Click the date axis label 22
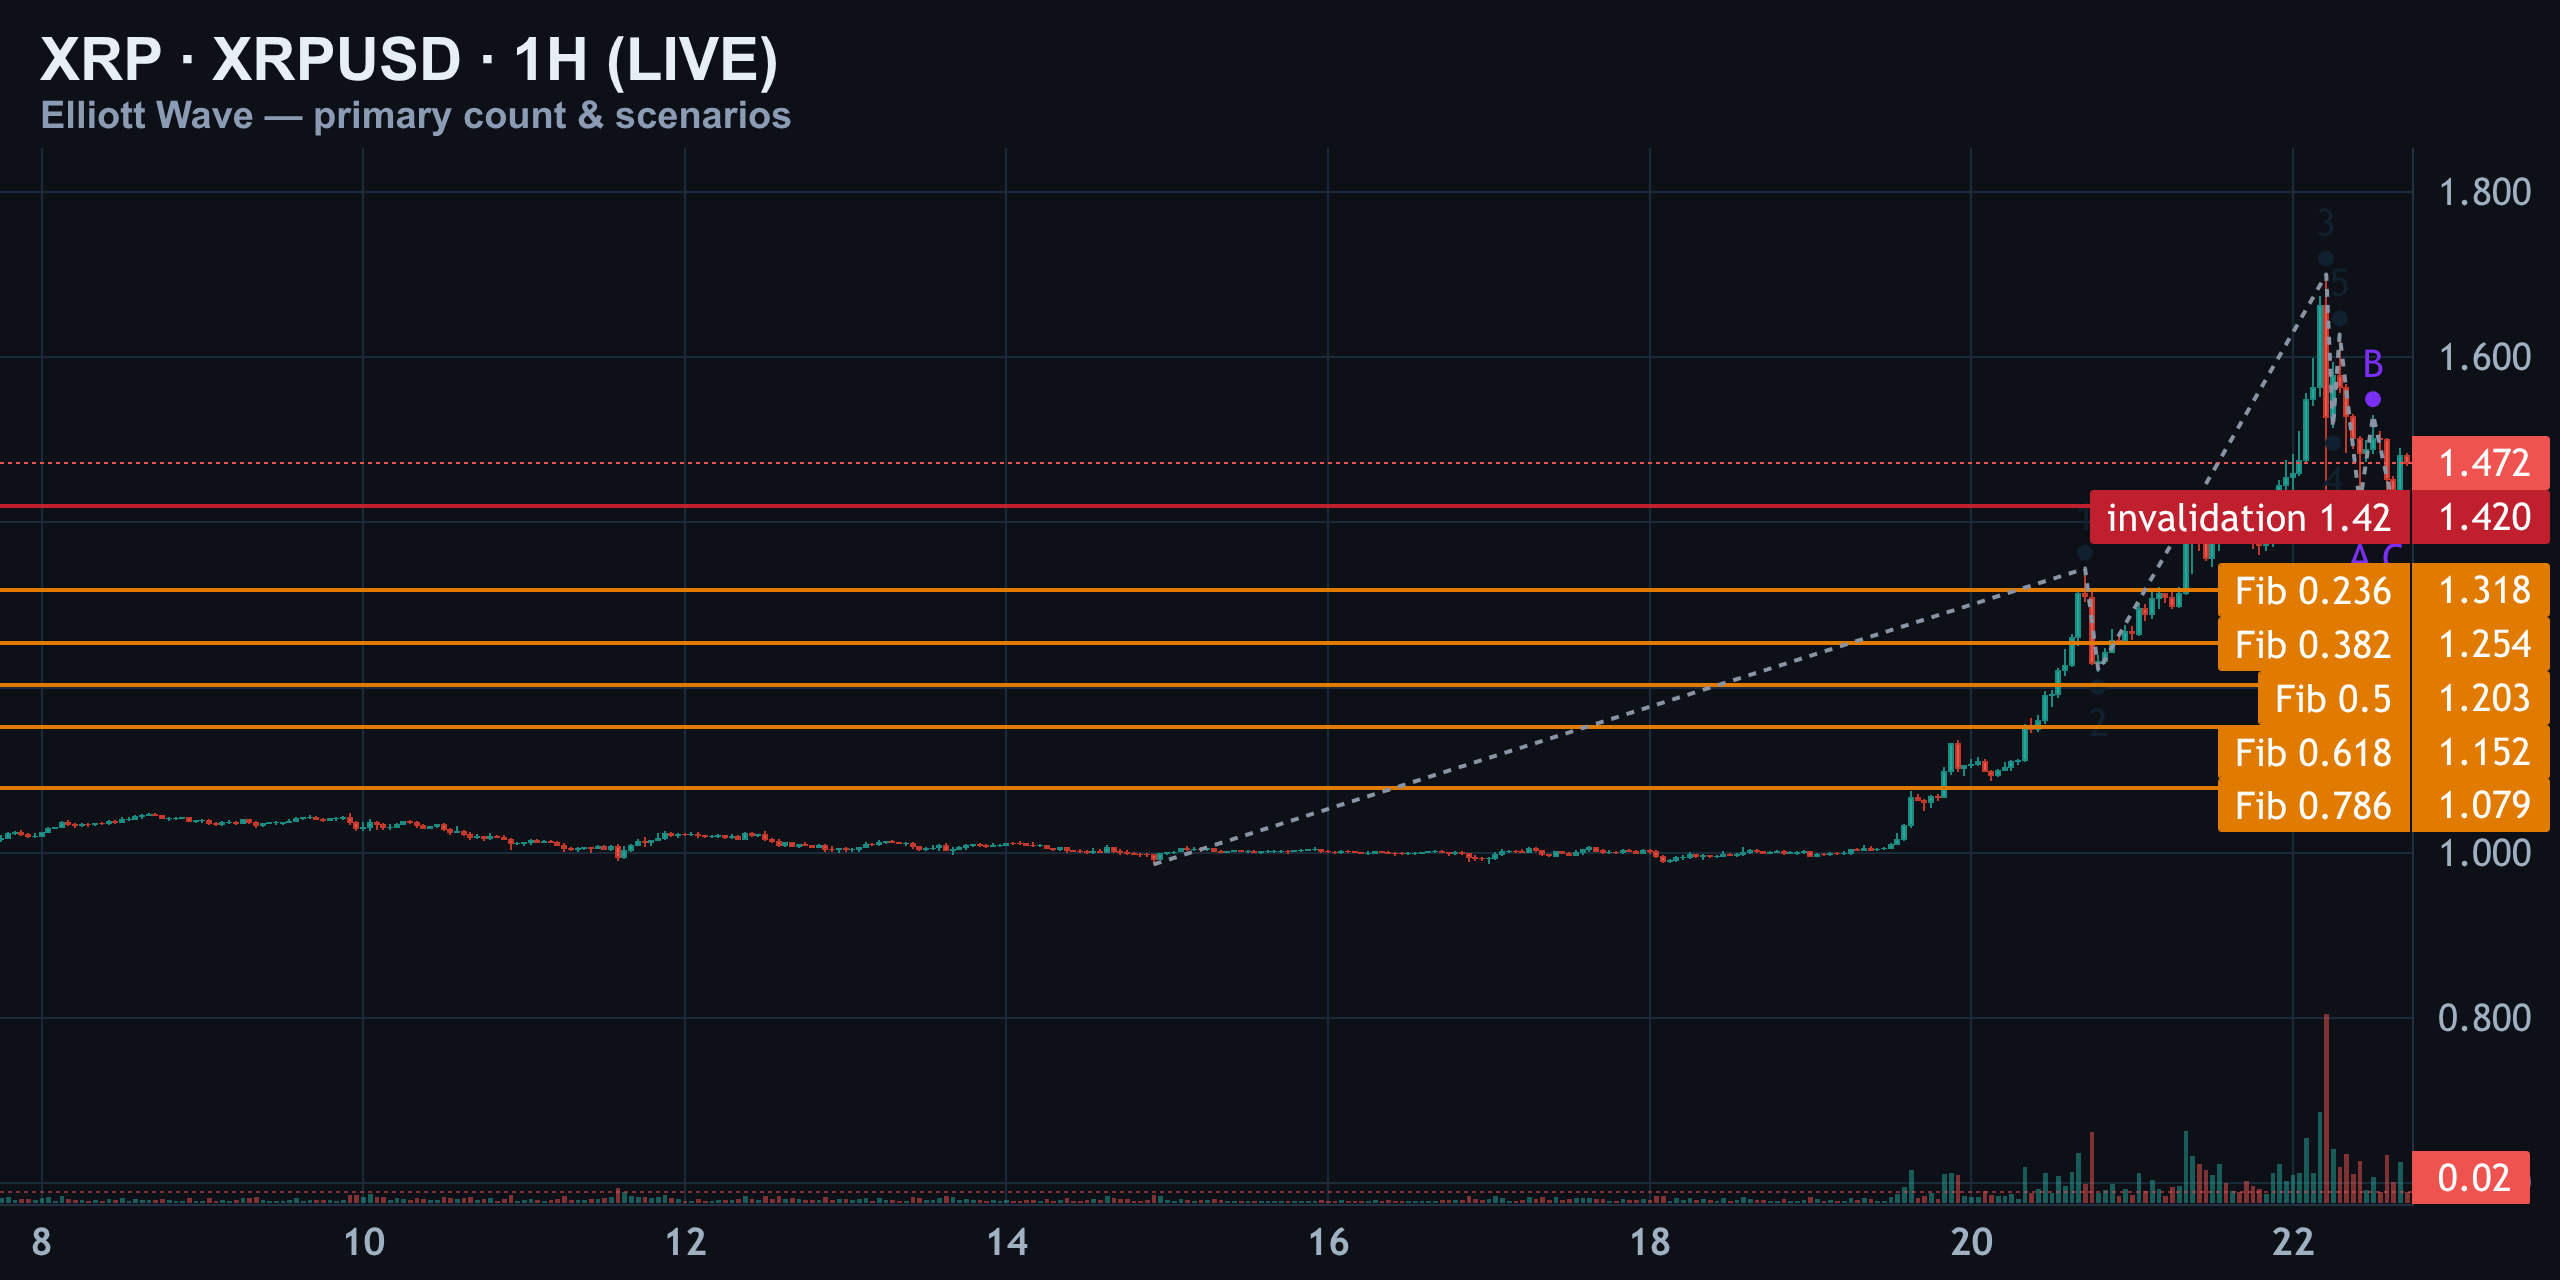The image size is (2560, 1280). 2293,1242
